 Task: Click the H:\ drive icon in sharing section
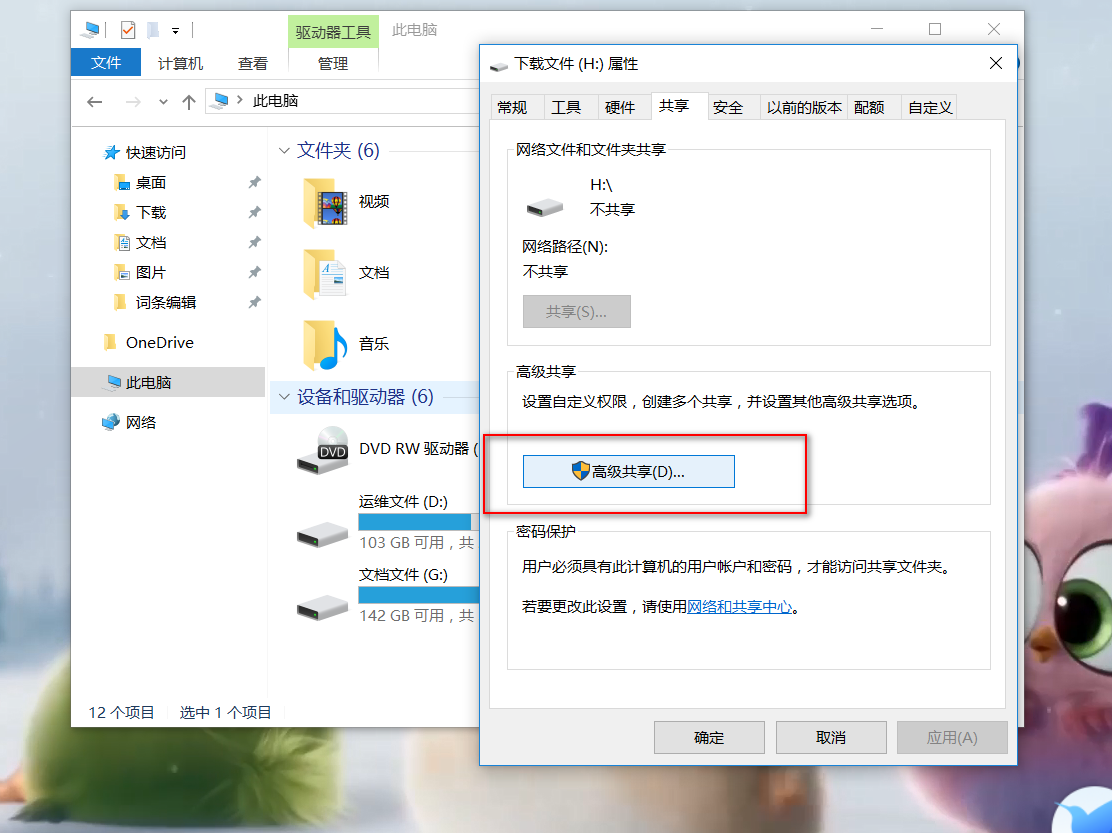(x=545, y=207)
